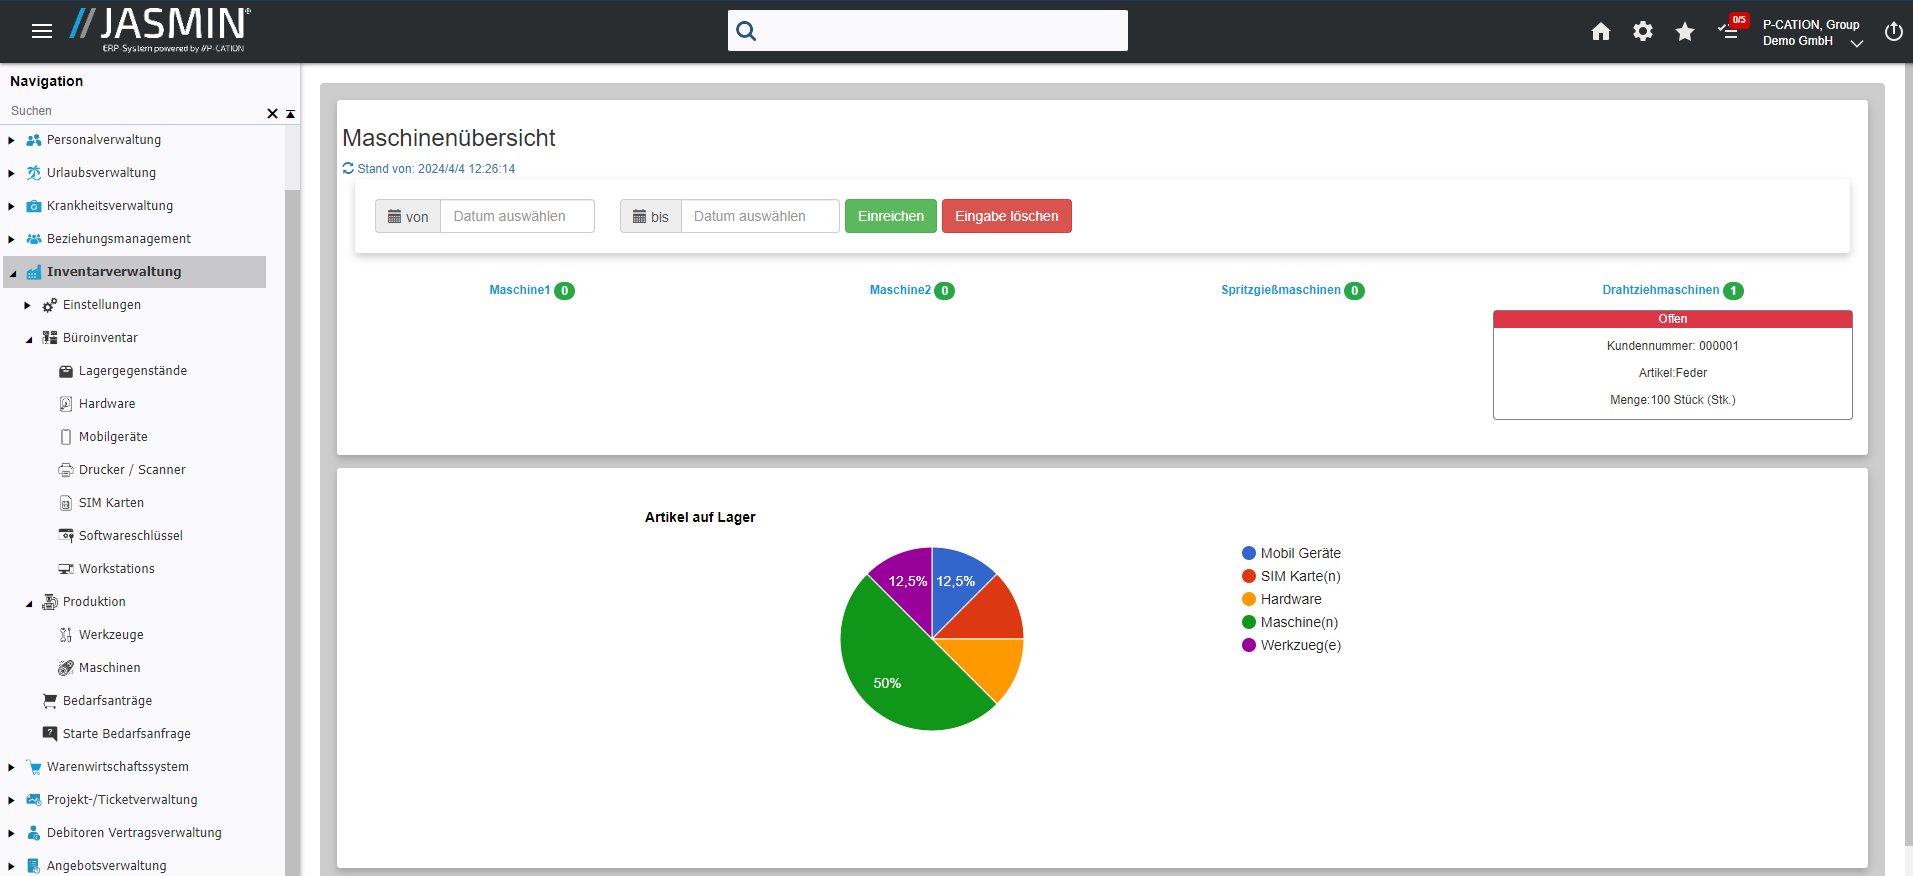Screen dimensions: 1913x876
Task: Open Maschinen in the navigation
Action: (x=109, y=668)
